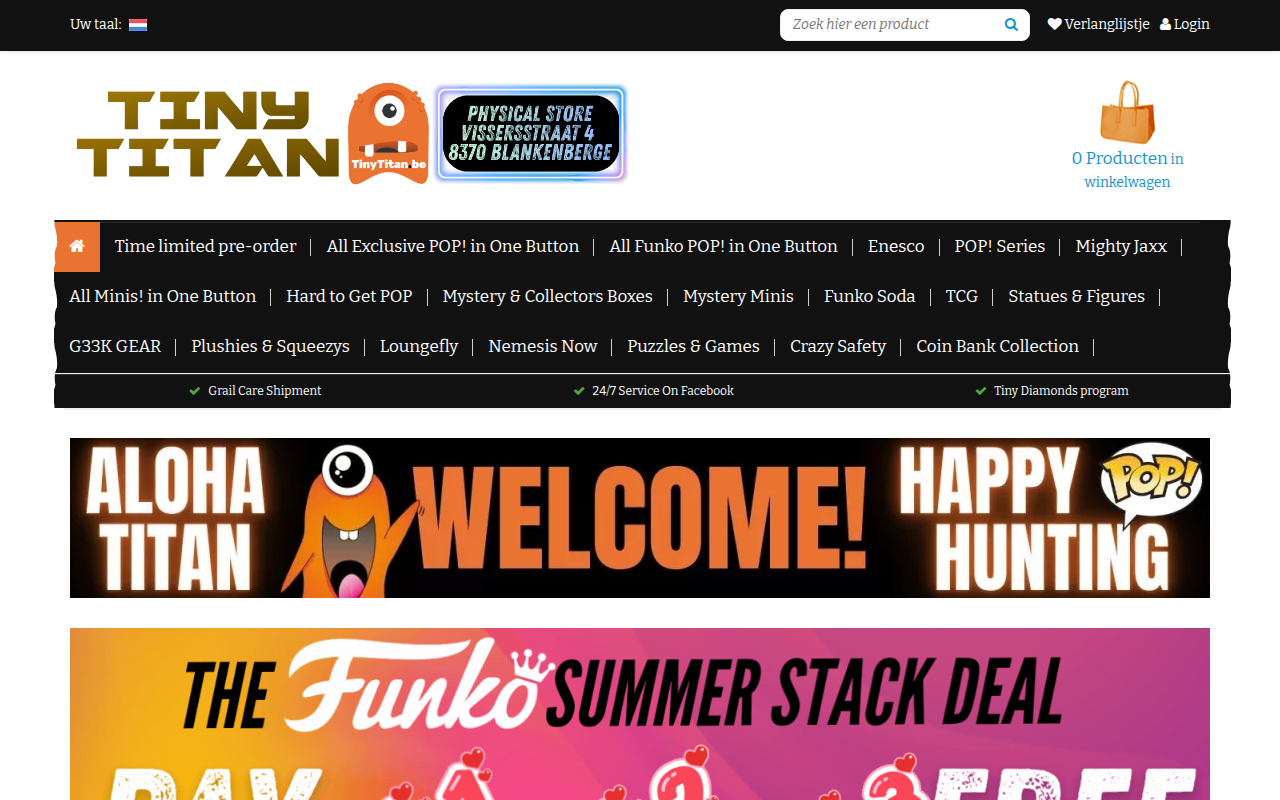Open Plushies & Squeezys category

pyautogui.click(x=271, y=346)
